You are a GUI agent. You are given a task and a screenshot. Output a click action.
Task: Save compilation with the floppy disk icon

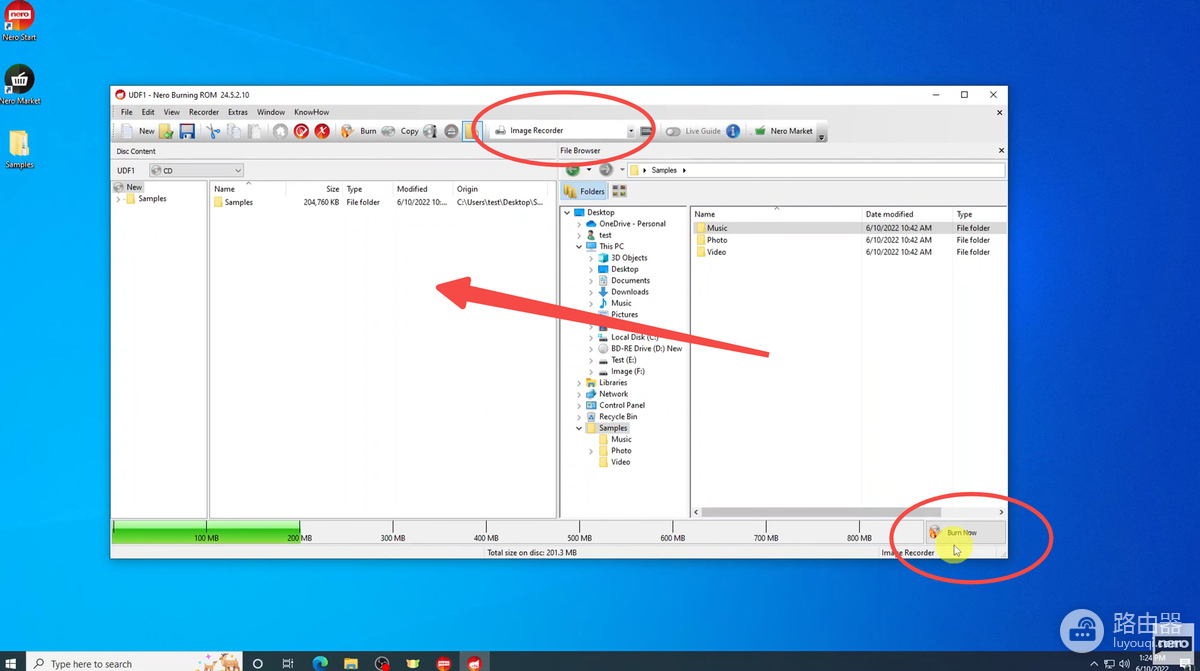187,131
